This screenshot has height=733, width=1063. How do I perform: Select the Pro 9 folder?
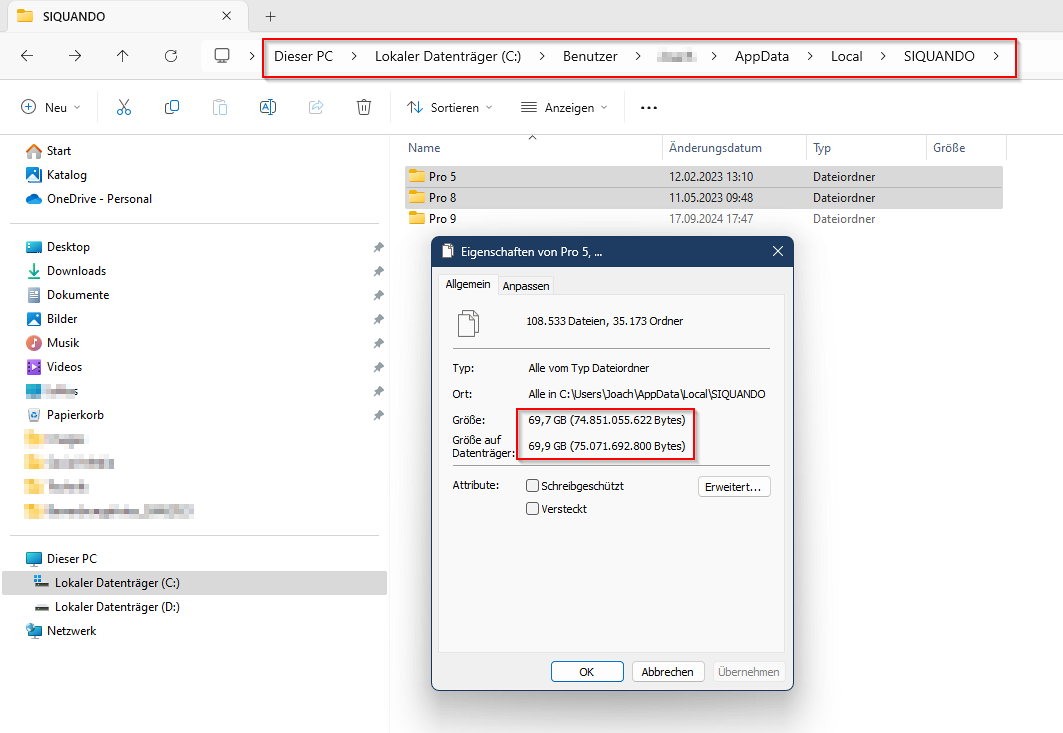tap(704, 218)
